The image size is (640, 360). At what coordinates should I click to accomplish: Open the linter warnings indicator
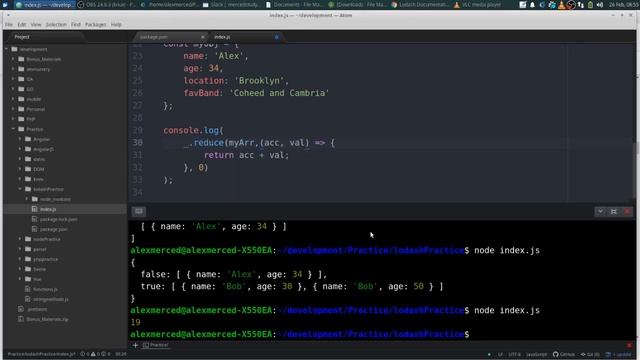click(95, 354)
